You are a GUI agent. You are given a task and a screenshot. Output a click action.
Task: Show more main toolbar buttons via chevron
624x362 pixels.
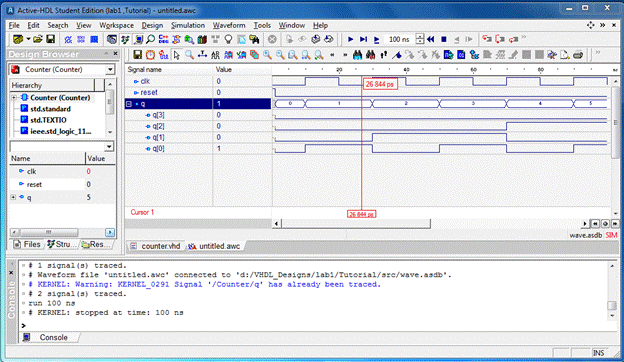tap(524, 37)
